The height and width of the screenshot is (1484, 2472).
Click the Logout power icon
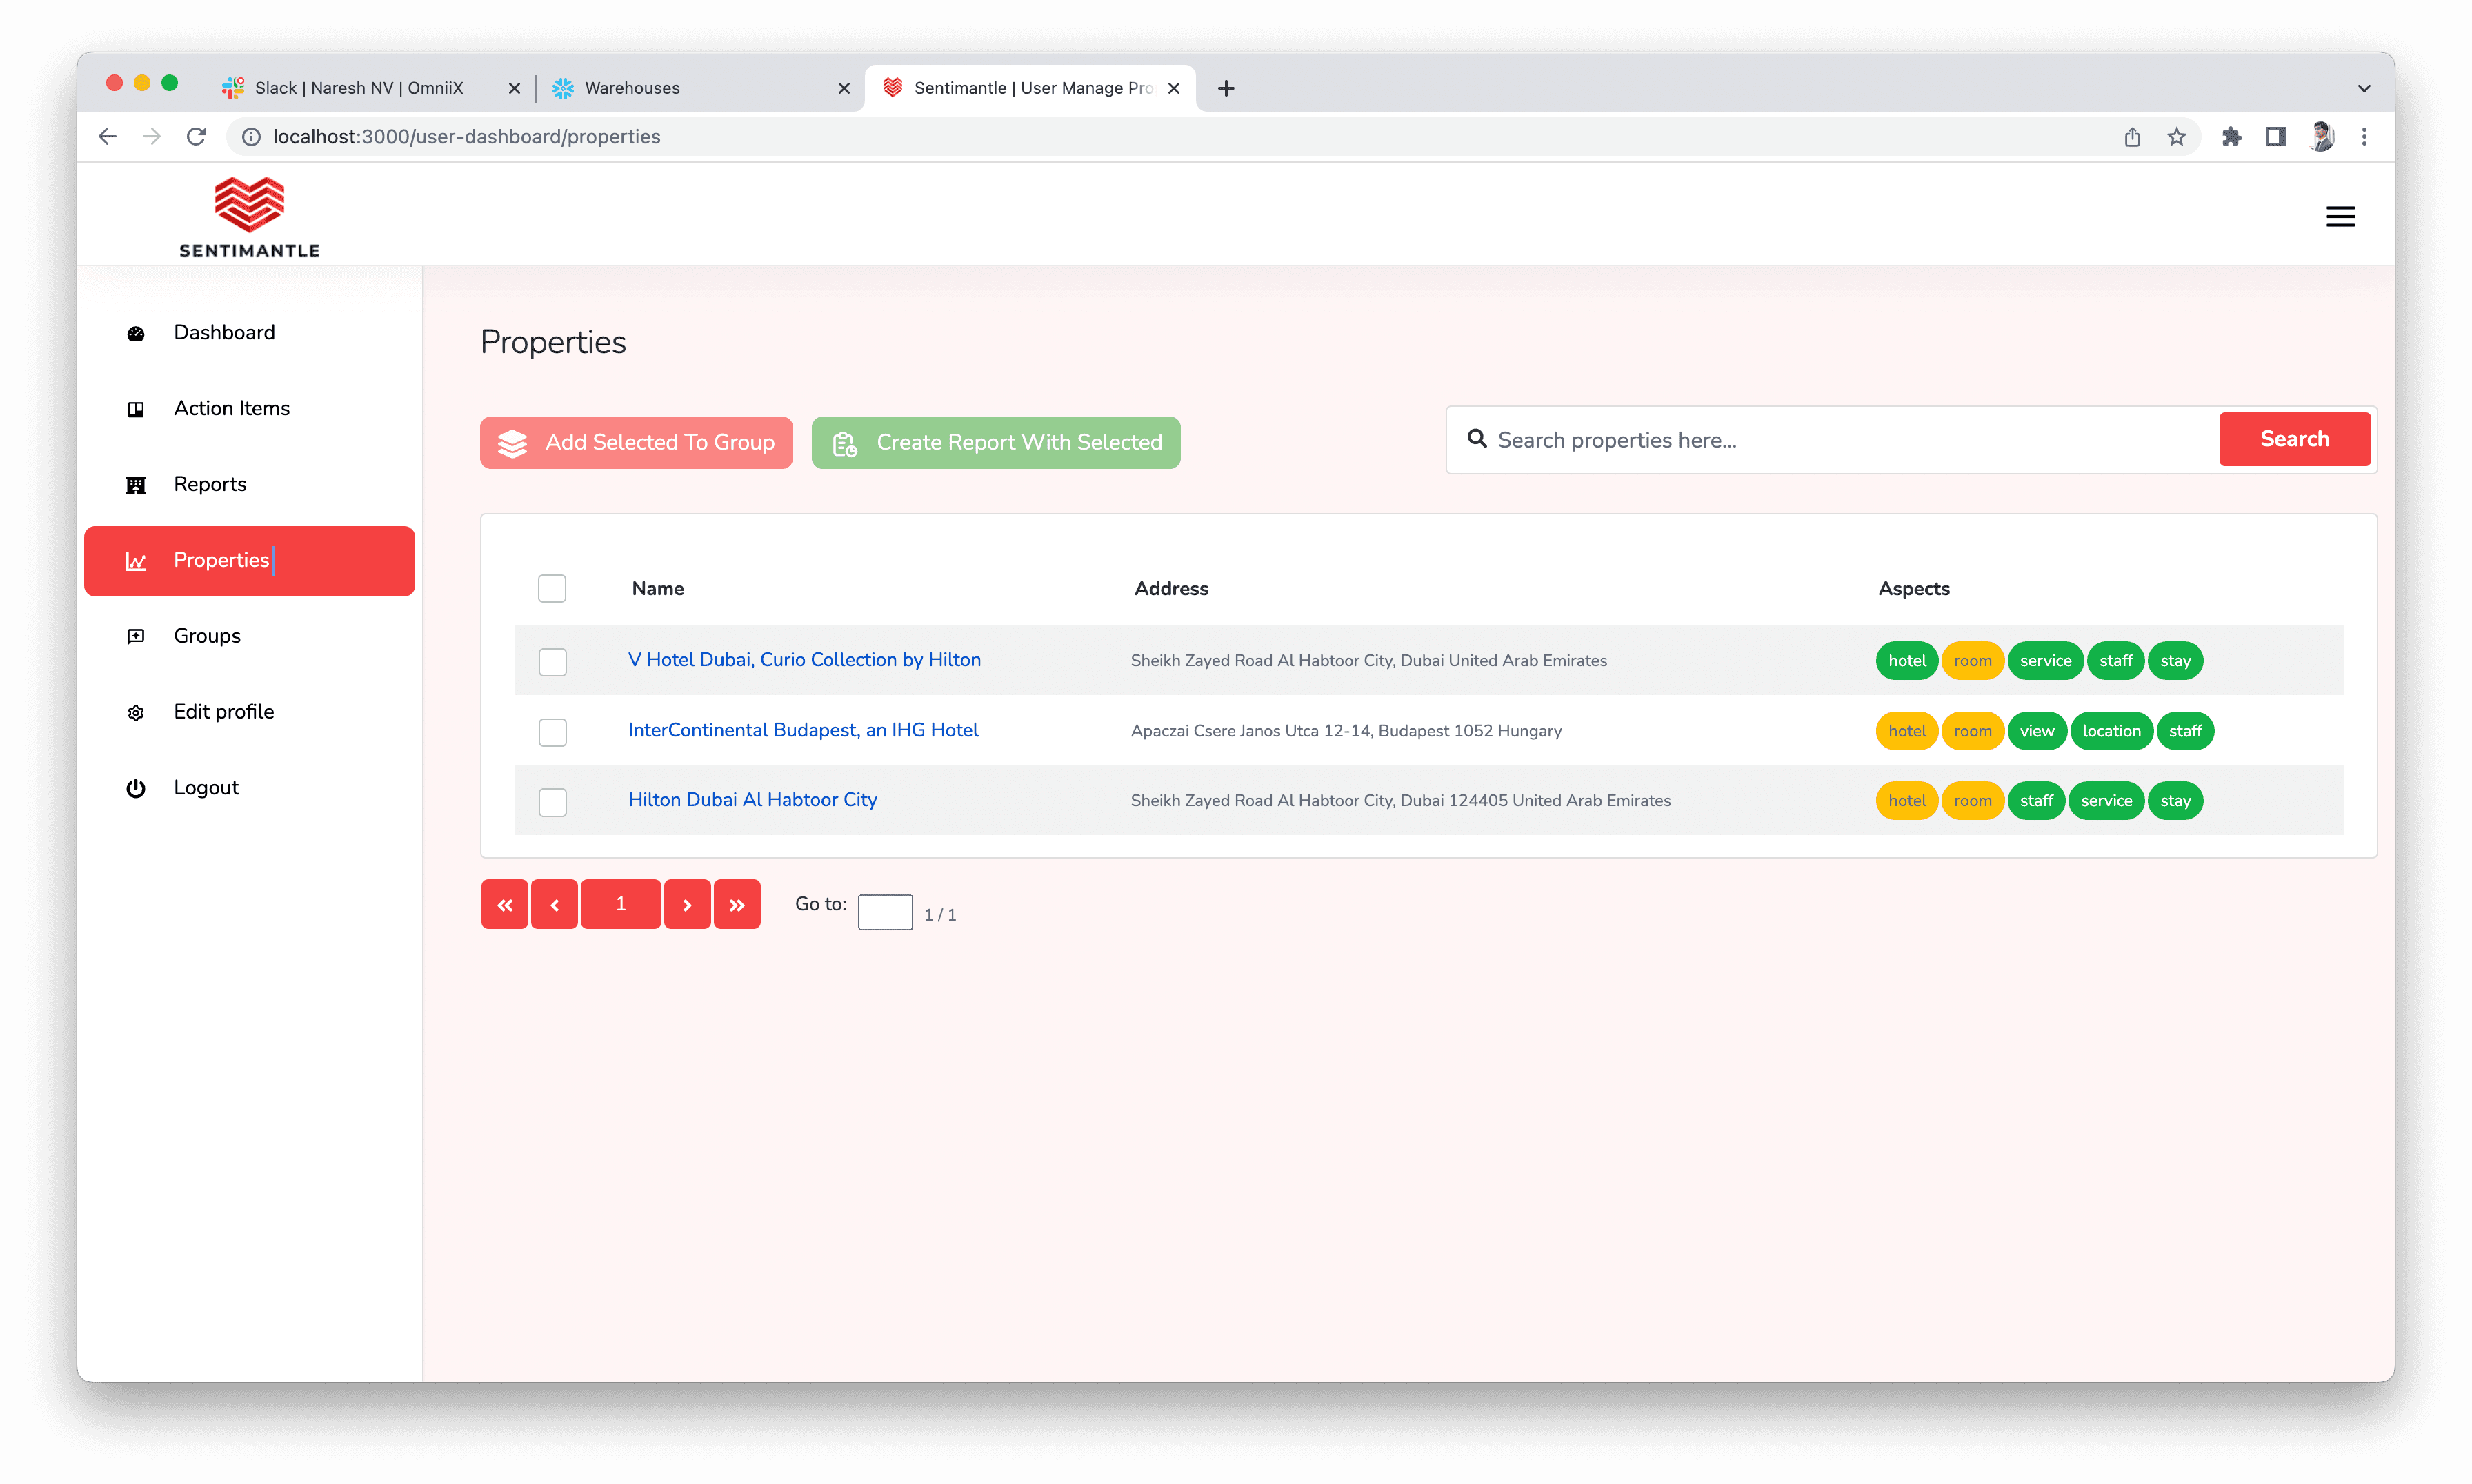coord(136,788)
